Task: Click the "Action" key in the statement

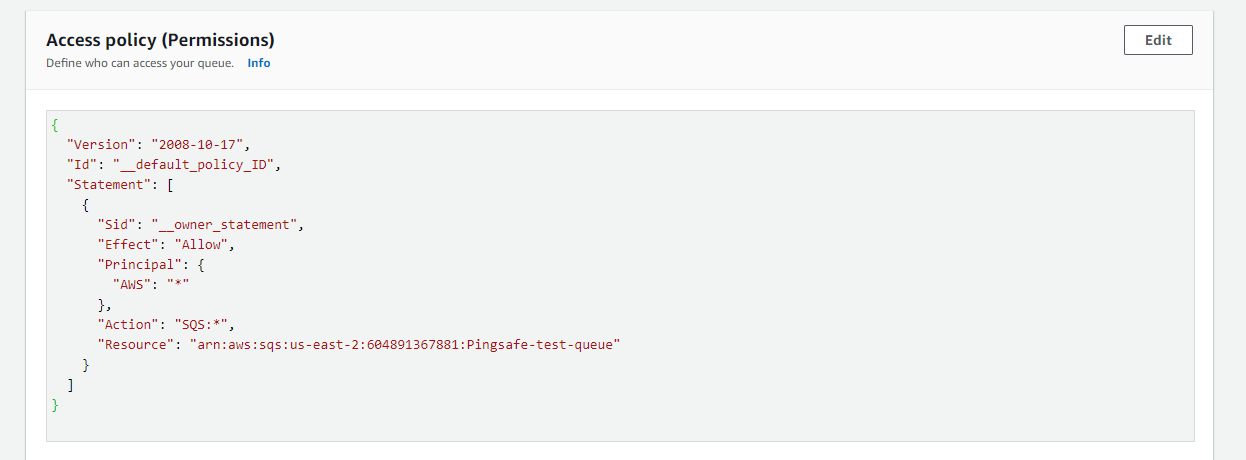Action: (x=131, y=325)
